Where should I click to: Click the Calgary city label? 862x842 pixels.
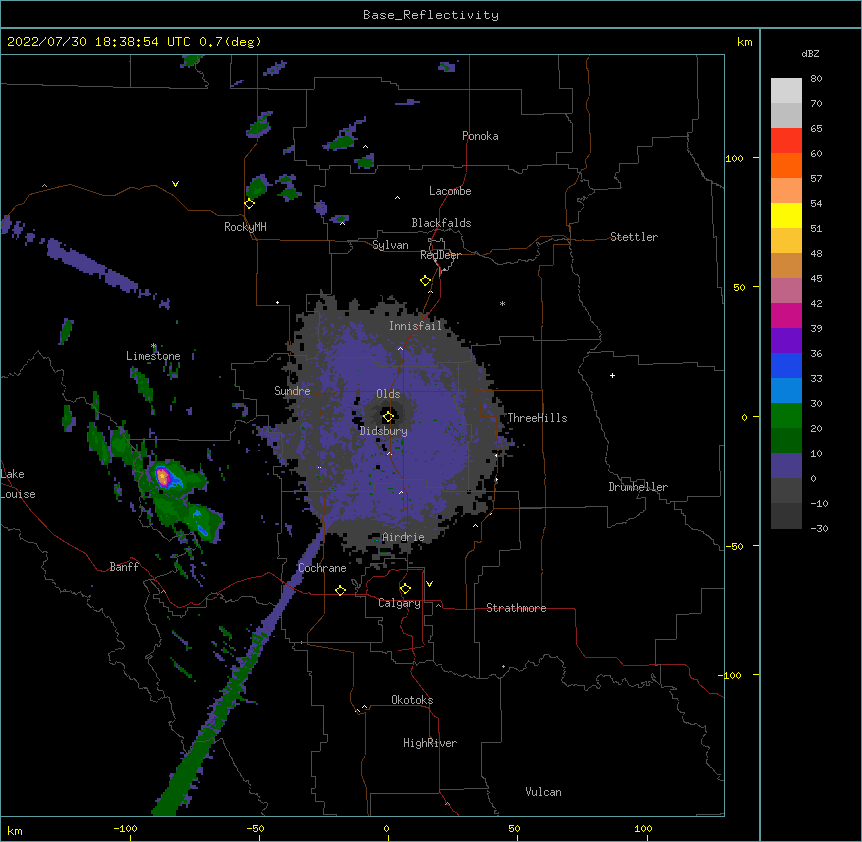point(399,603)
